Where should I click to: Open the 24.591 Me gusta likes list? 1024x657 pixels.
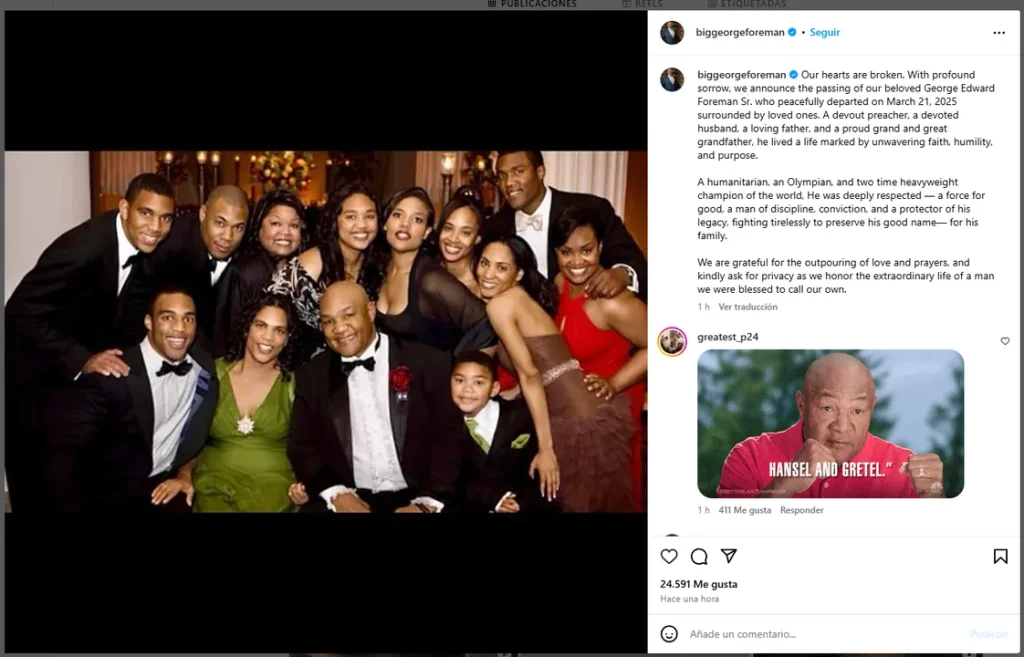(699, 584)
